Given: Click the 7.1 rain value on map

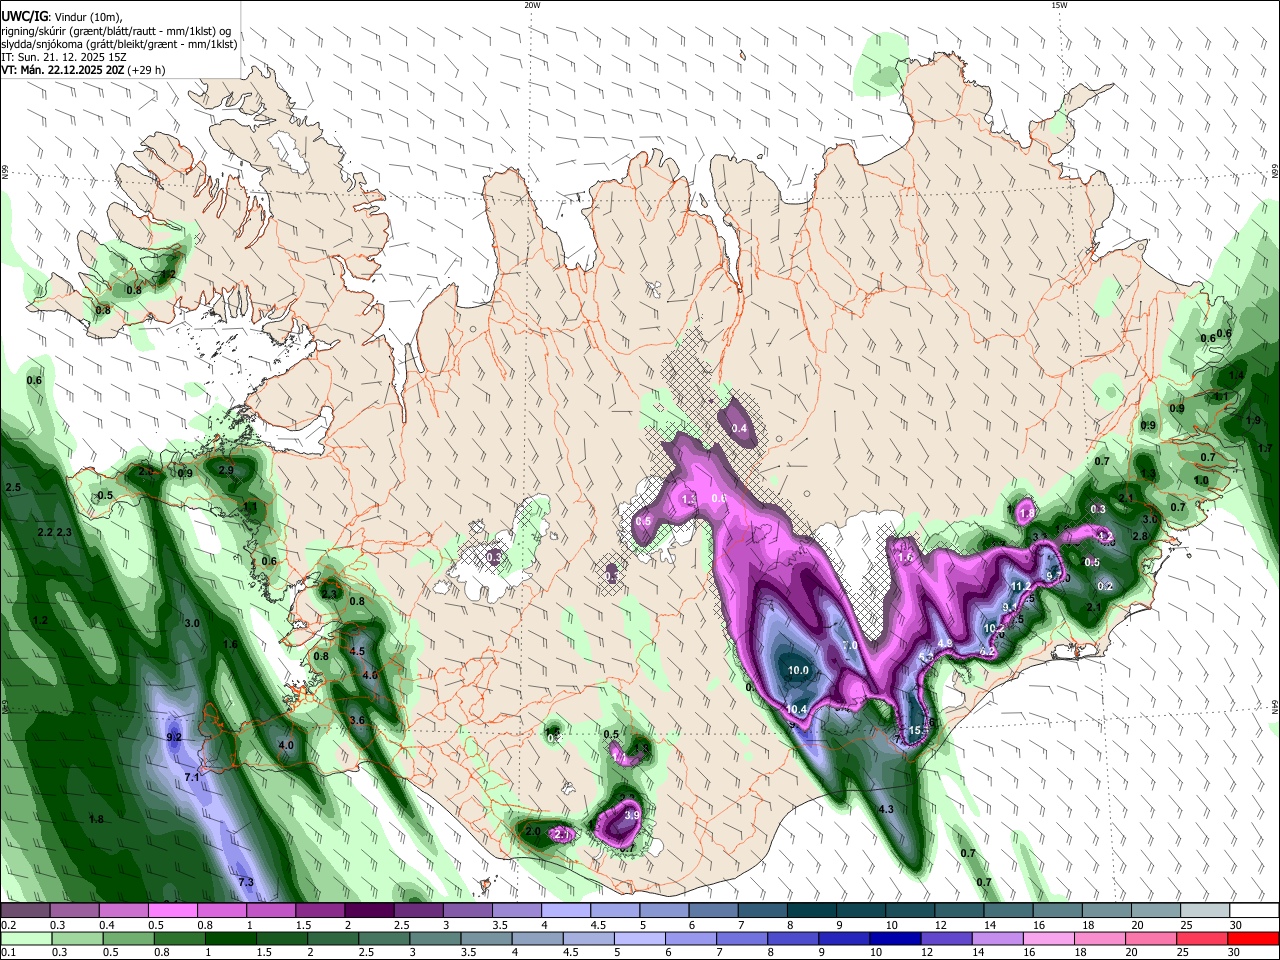Looking at the screenshot, I should pos(192,777).
